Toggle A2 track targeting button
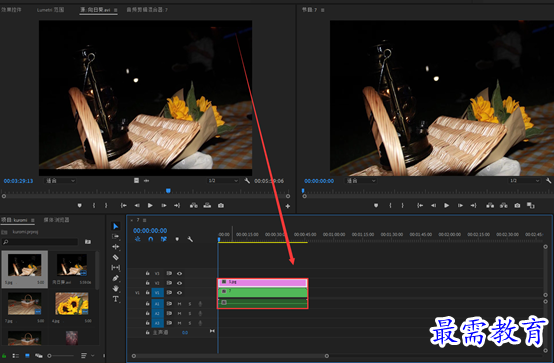Image resolution: width=554 pixels, height=363 pixels. [157, 313]
